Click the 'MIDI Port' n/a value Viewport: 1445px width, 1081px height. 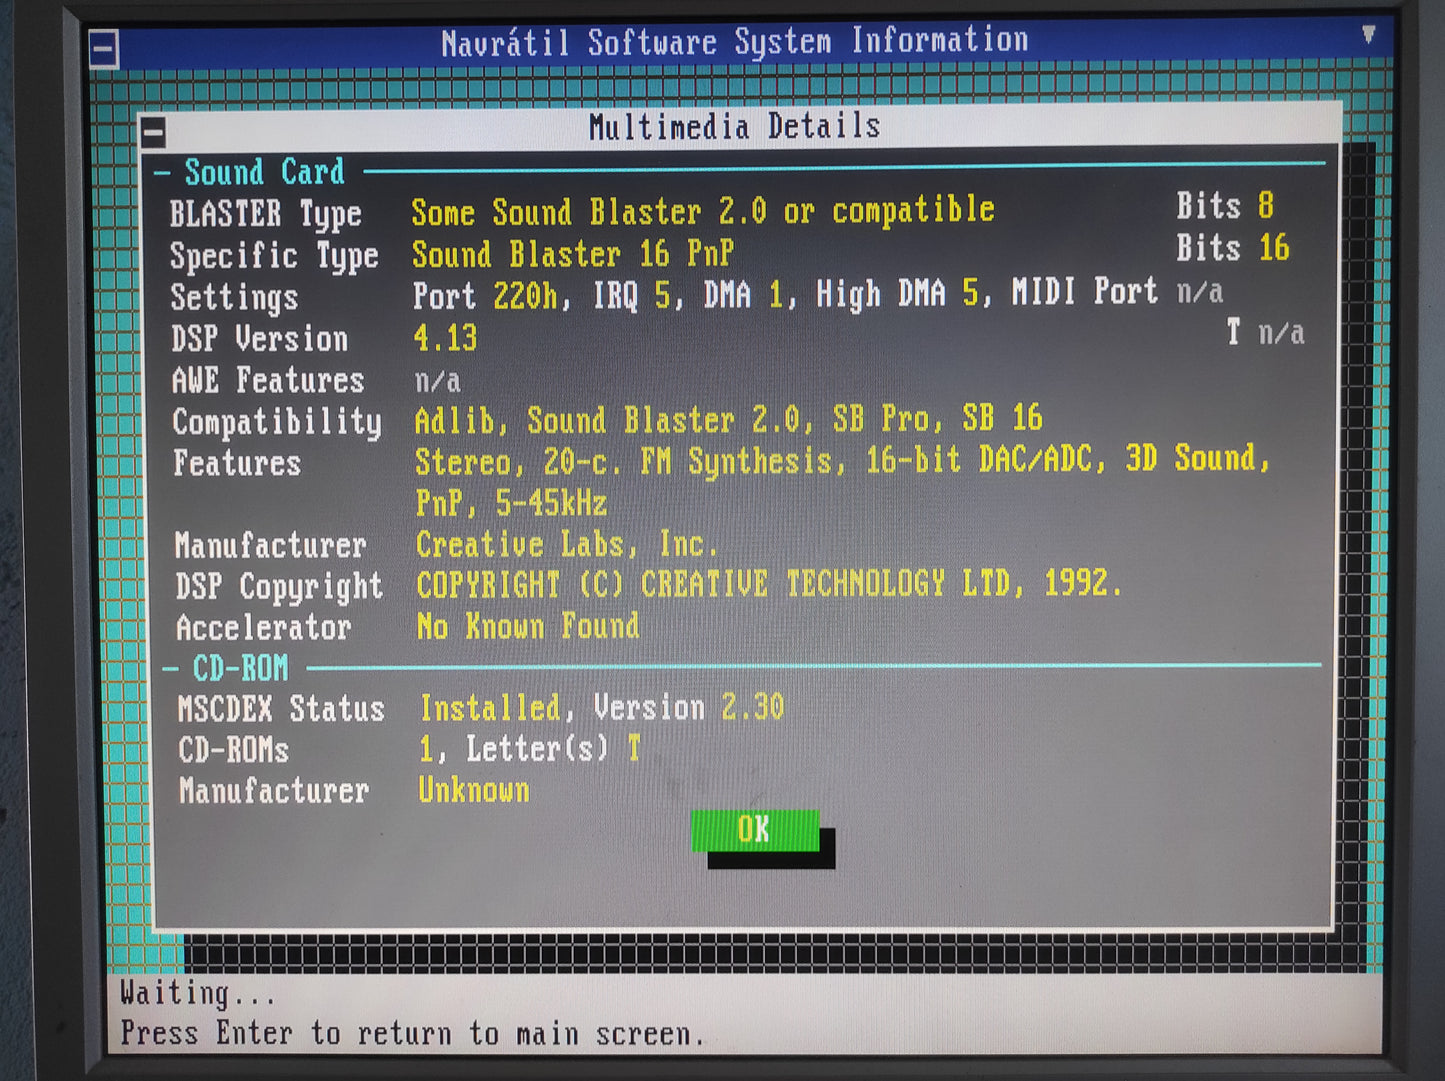[1200, 291]
